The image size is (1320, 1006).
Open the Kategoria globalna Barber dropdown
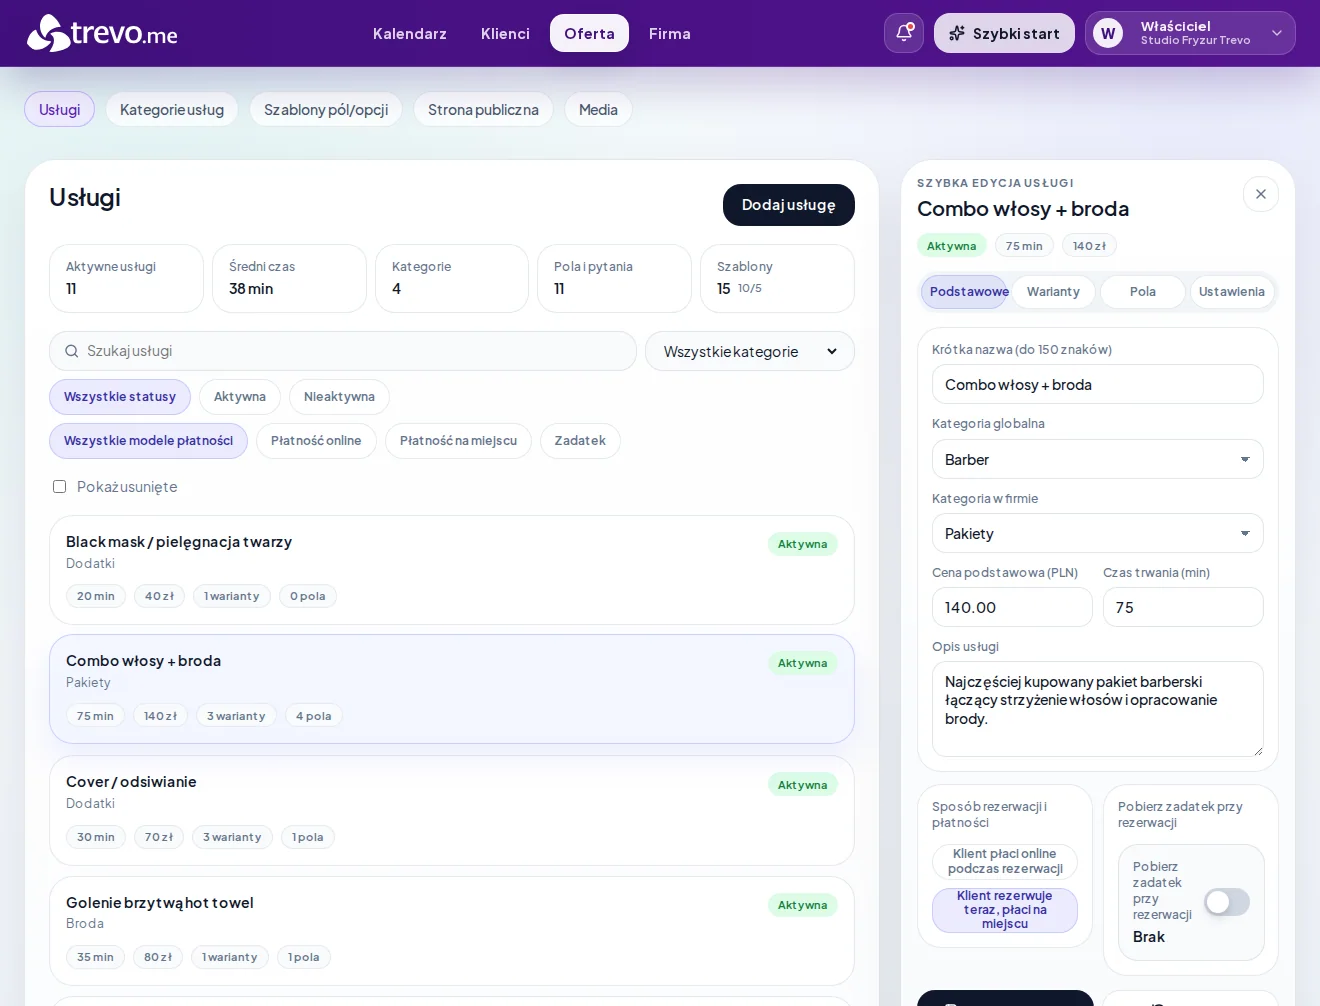(1098, 459)
